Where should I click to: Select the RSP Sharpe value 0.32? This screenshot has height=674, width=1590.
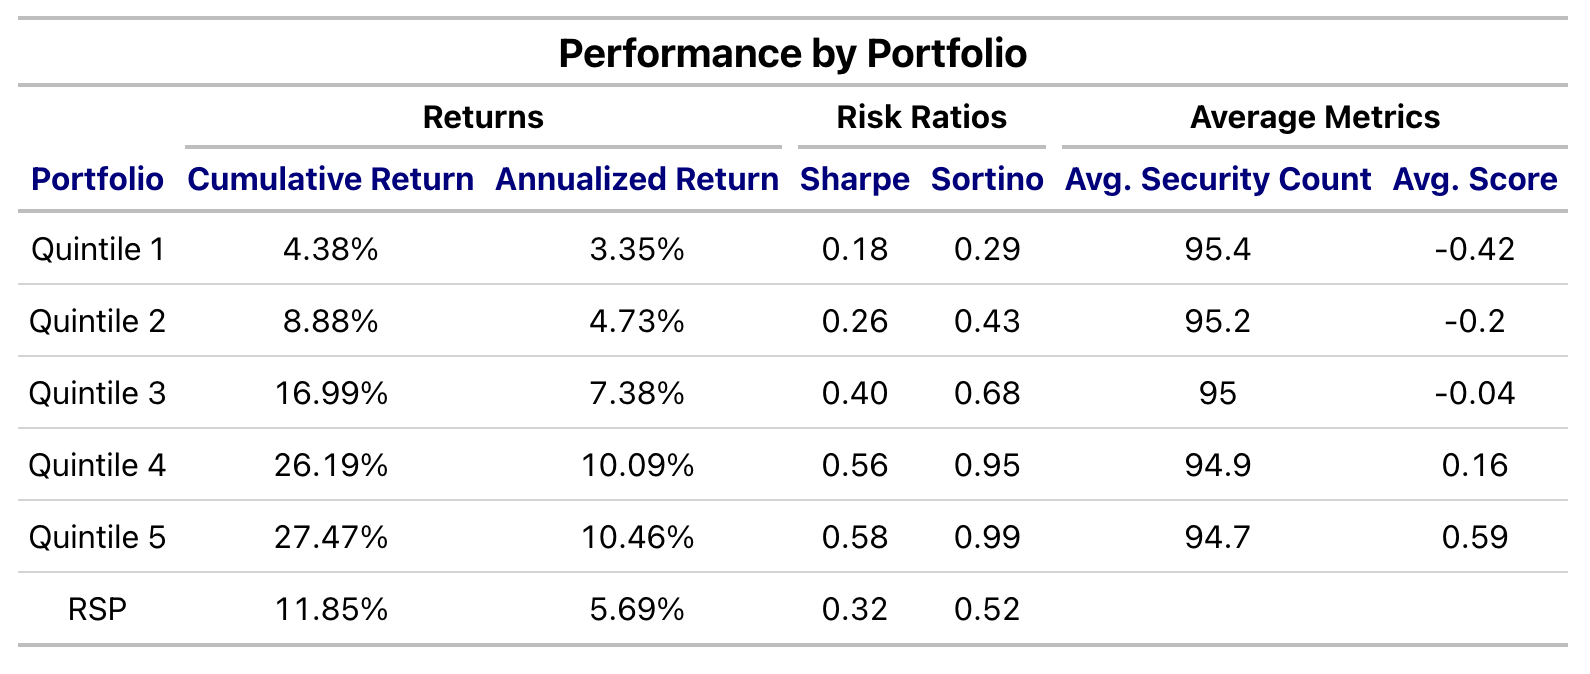(854, 609)
